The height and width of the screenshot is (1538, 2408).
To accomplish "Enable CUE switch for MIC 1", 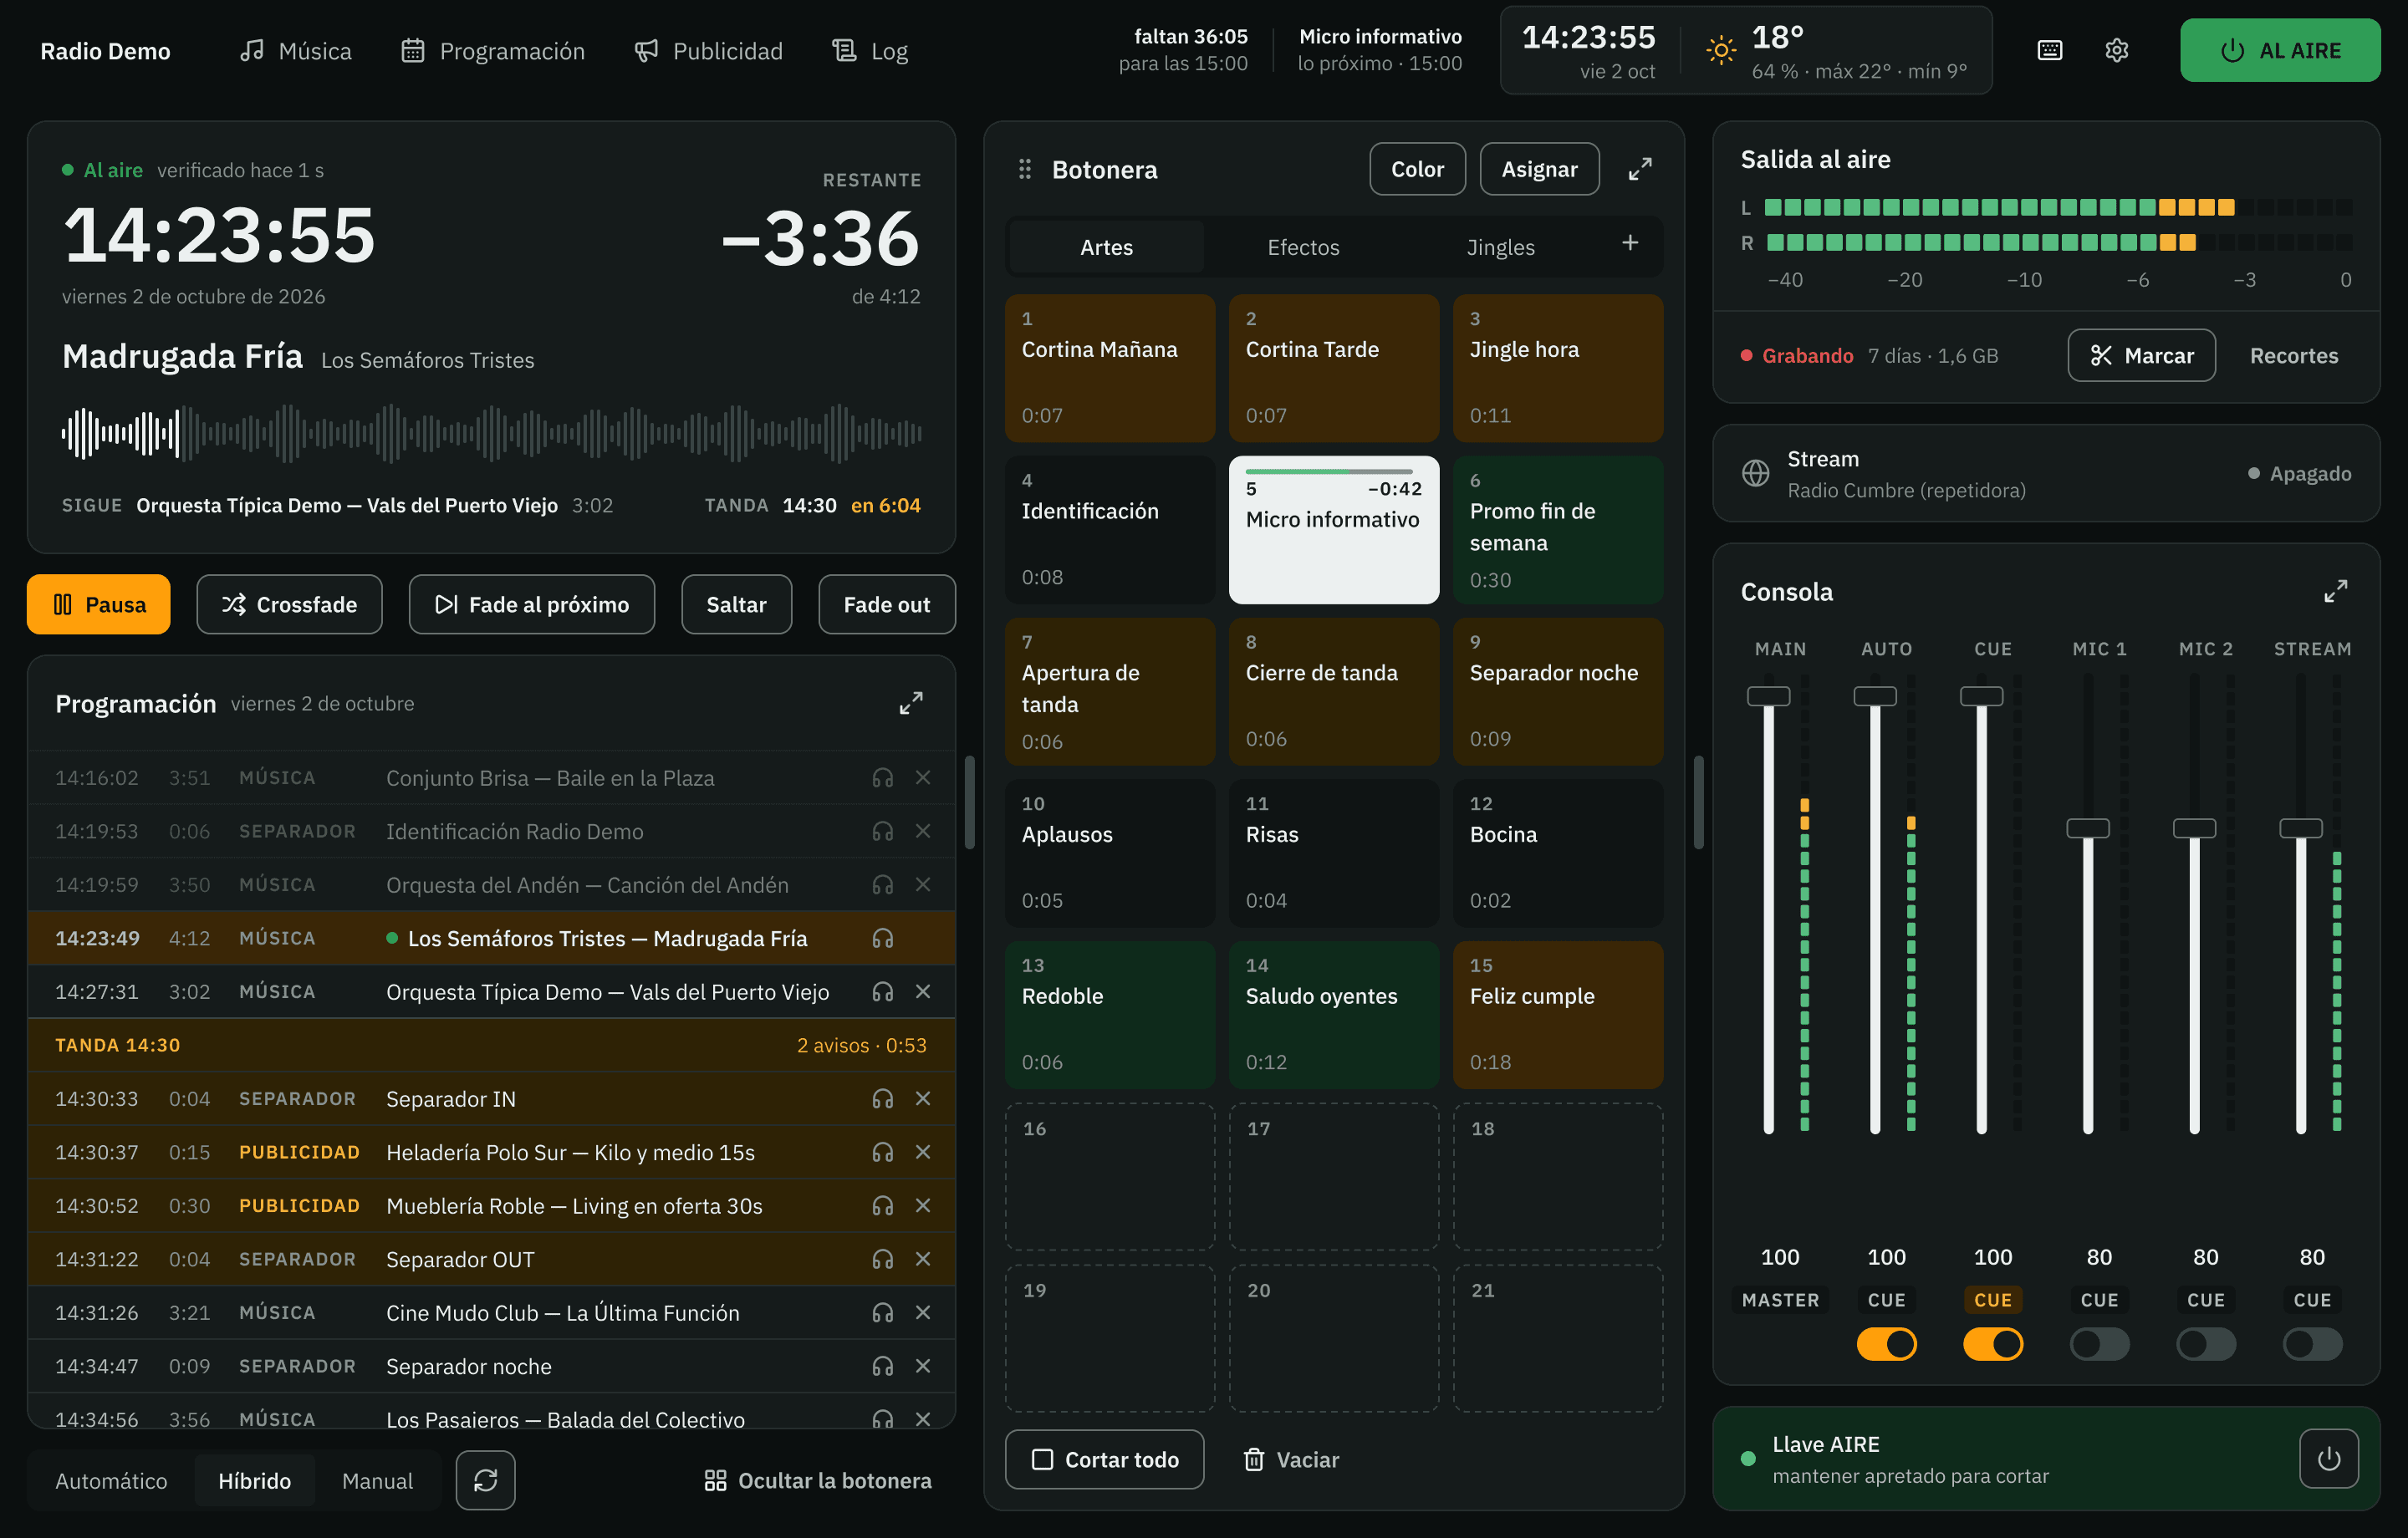I will (x=2099, y=1344).
